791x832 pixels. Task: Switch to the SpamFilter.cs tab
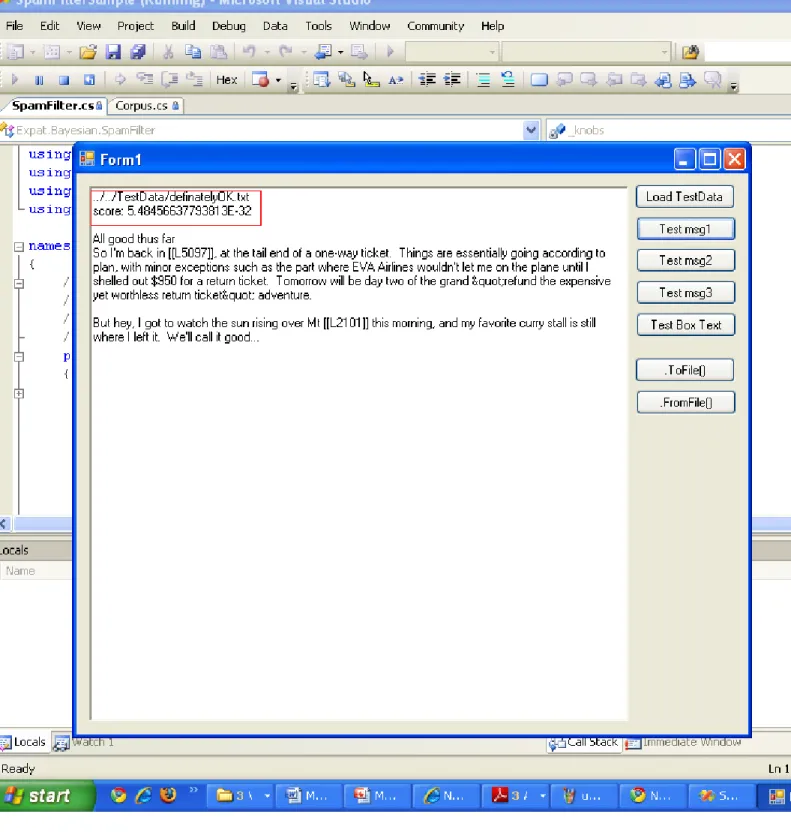click(54, 106)
